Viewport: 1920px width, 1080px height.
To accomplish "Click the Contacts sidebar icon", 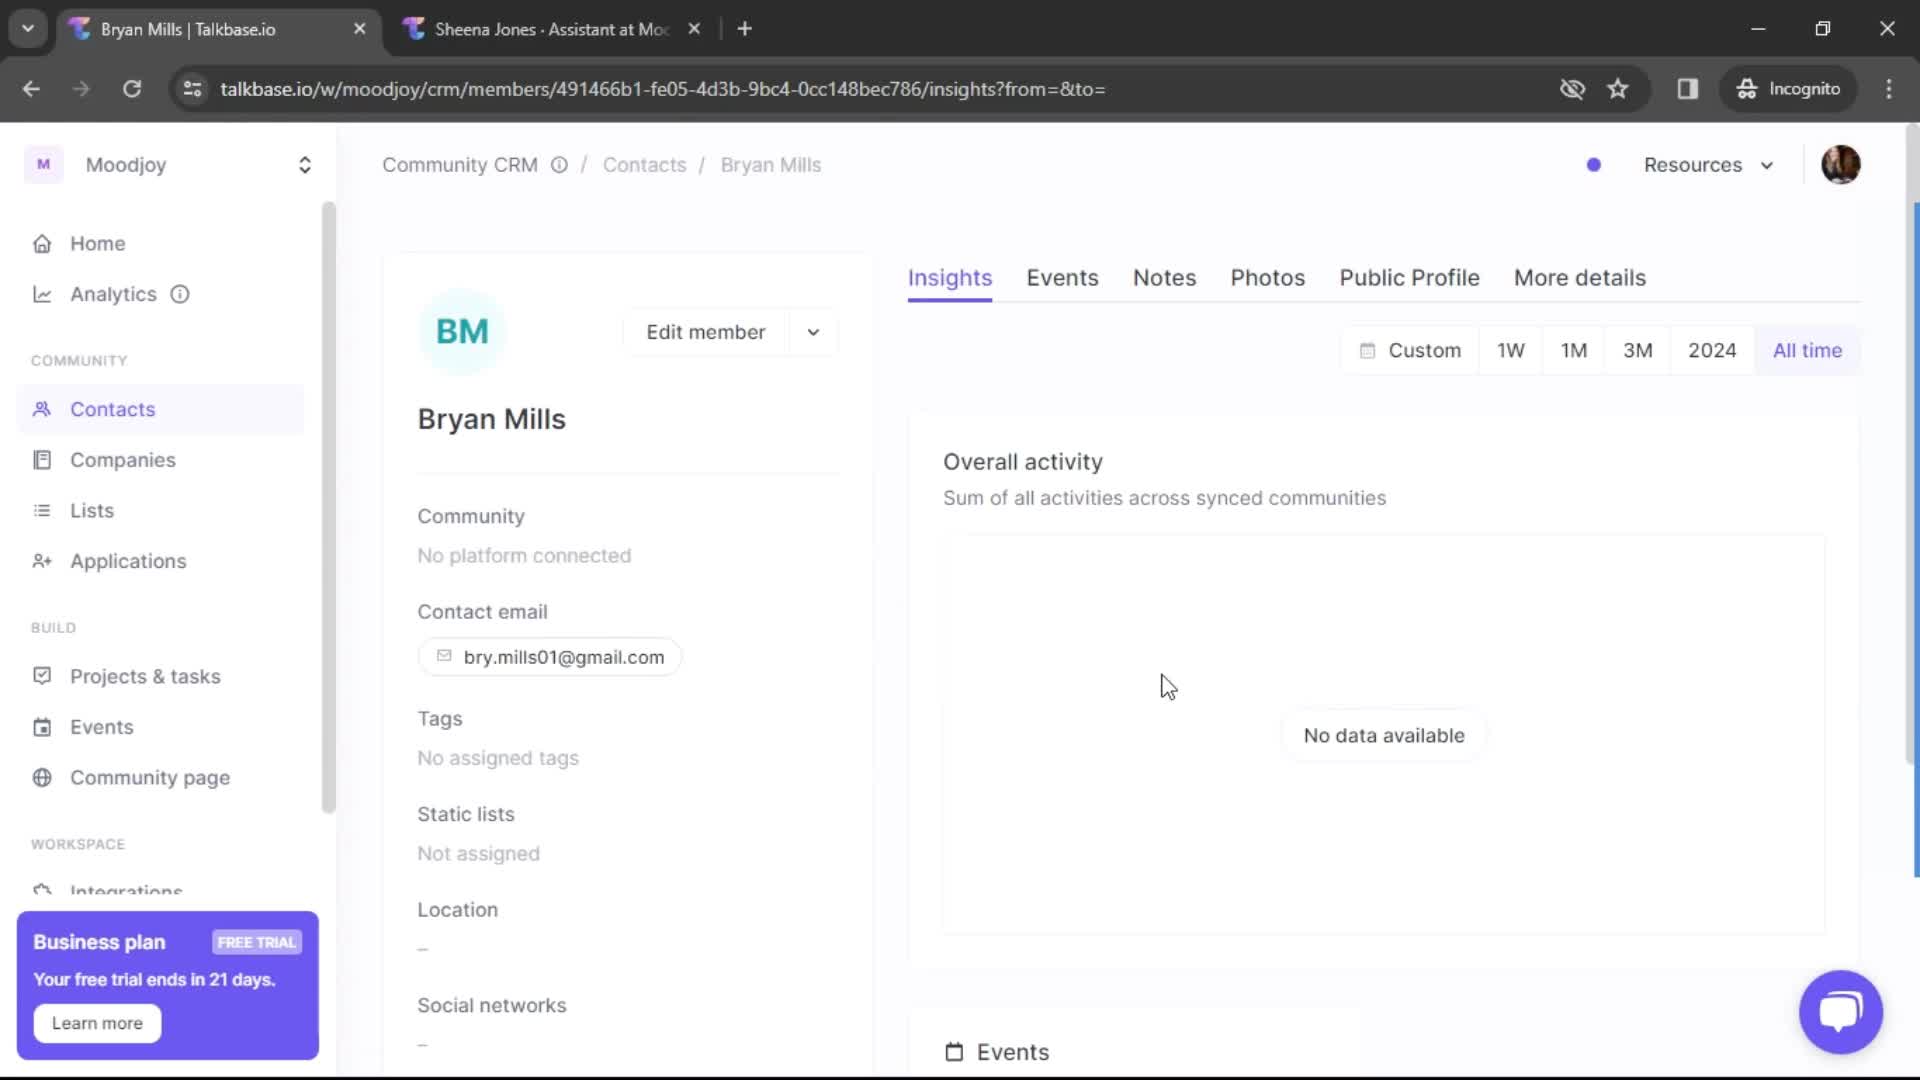I will tap(42, 409).
